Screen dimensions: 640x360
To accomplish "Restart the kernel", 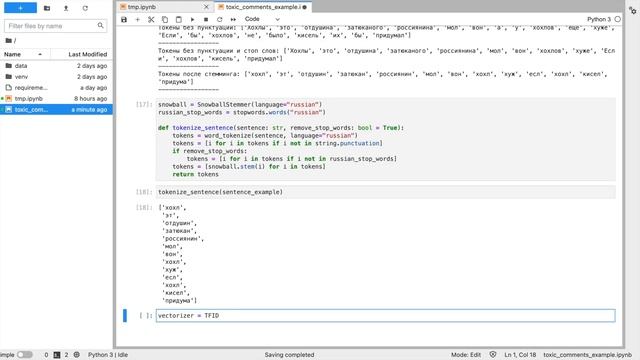I will (x=220, y=19).
